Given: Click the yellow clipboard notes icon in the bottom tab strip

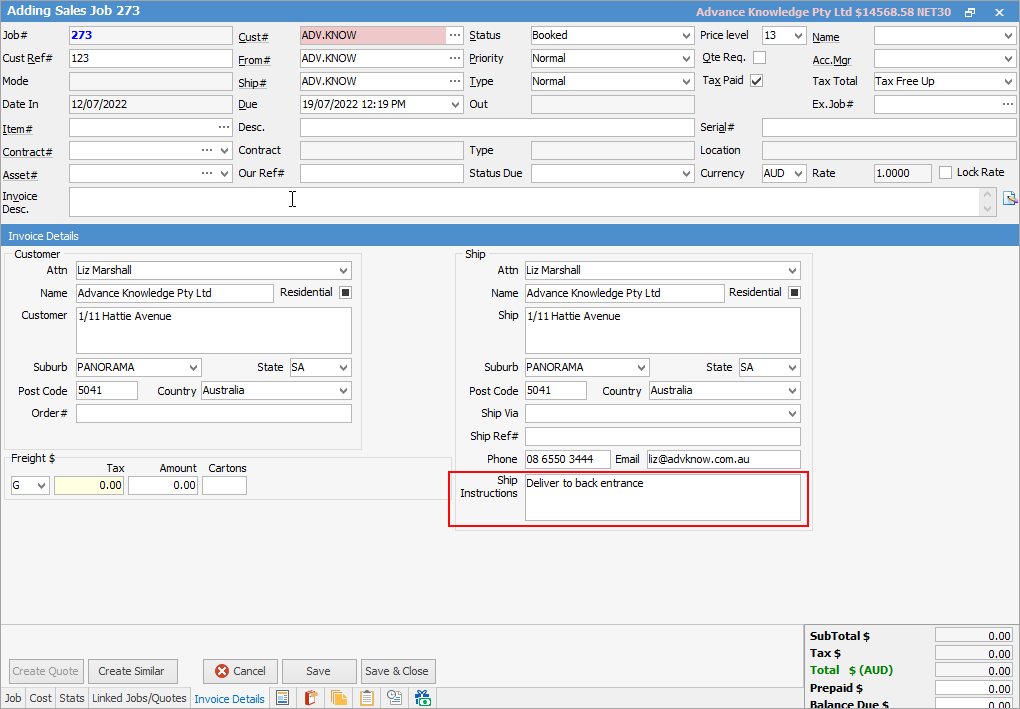Looking at the screenshot, I should [367, 698].
